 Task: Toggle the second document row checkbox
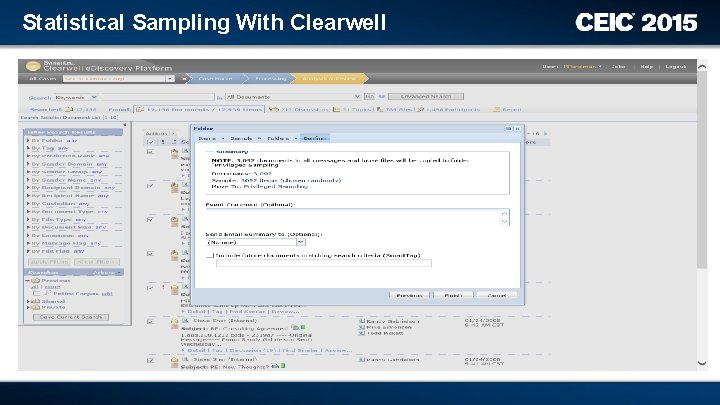150,186
